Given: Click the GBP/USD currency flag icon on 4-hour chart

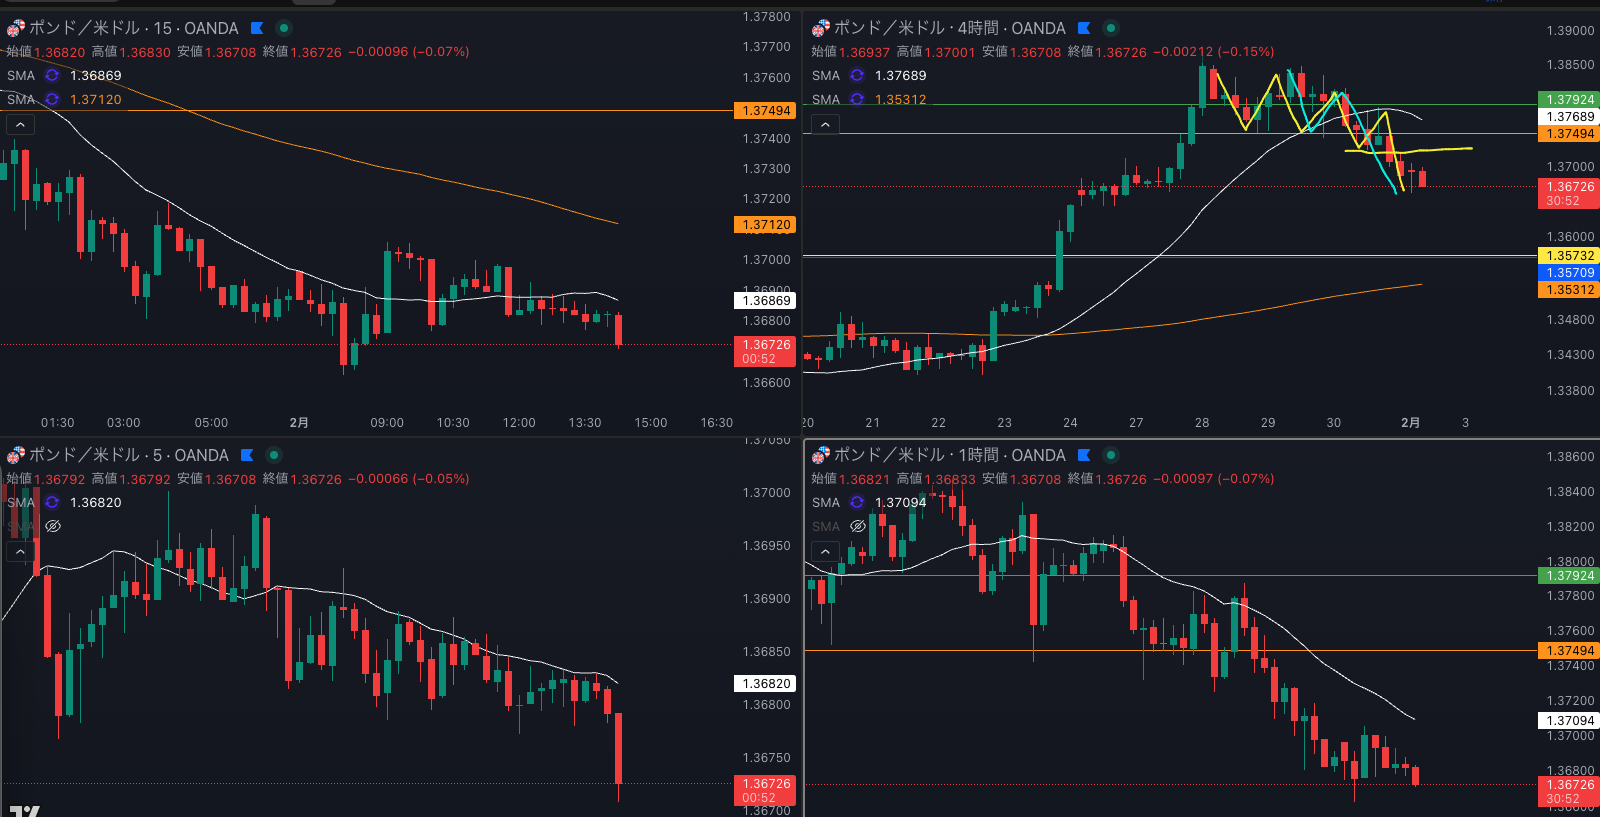Looking at the screenshot, I should click(x=820, y=28).
